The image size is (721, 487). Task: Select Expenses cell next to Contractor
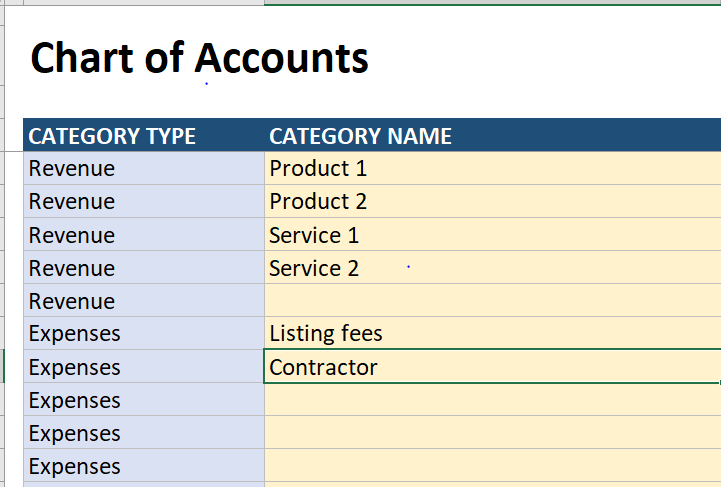(144, 366)
